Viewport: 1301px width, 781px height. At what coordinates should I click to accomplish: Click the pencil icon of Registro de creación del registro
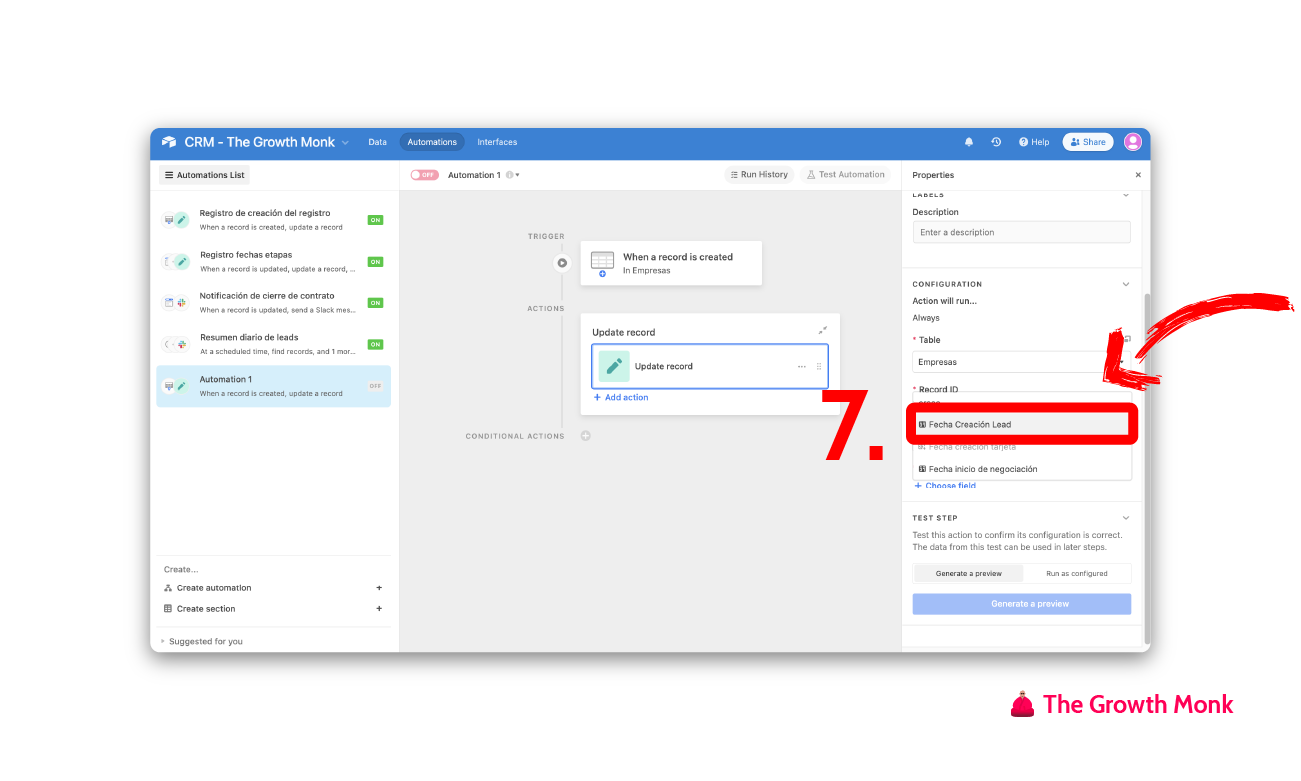(181, 220)
